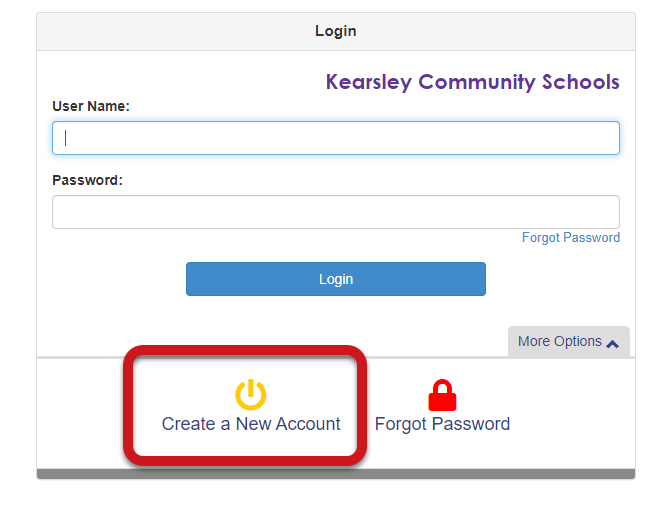Focus the User Name input field
Image resolution: width=662 pixels, height=510 pixels.
tap(336, 138)
